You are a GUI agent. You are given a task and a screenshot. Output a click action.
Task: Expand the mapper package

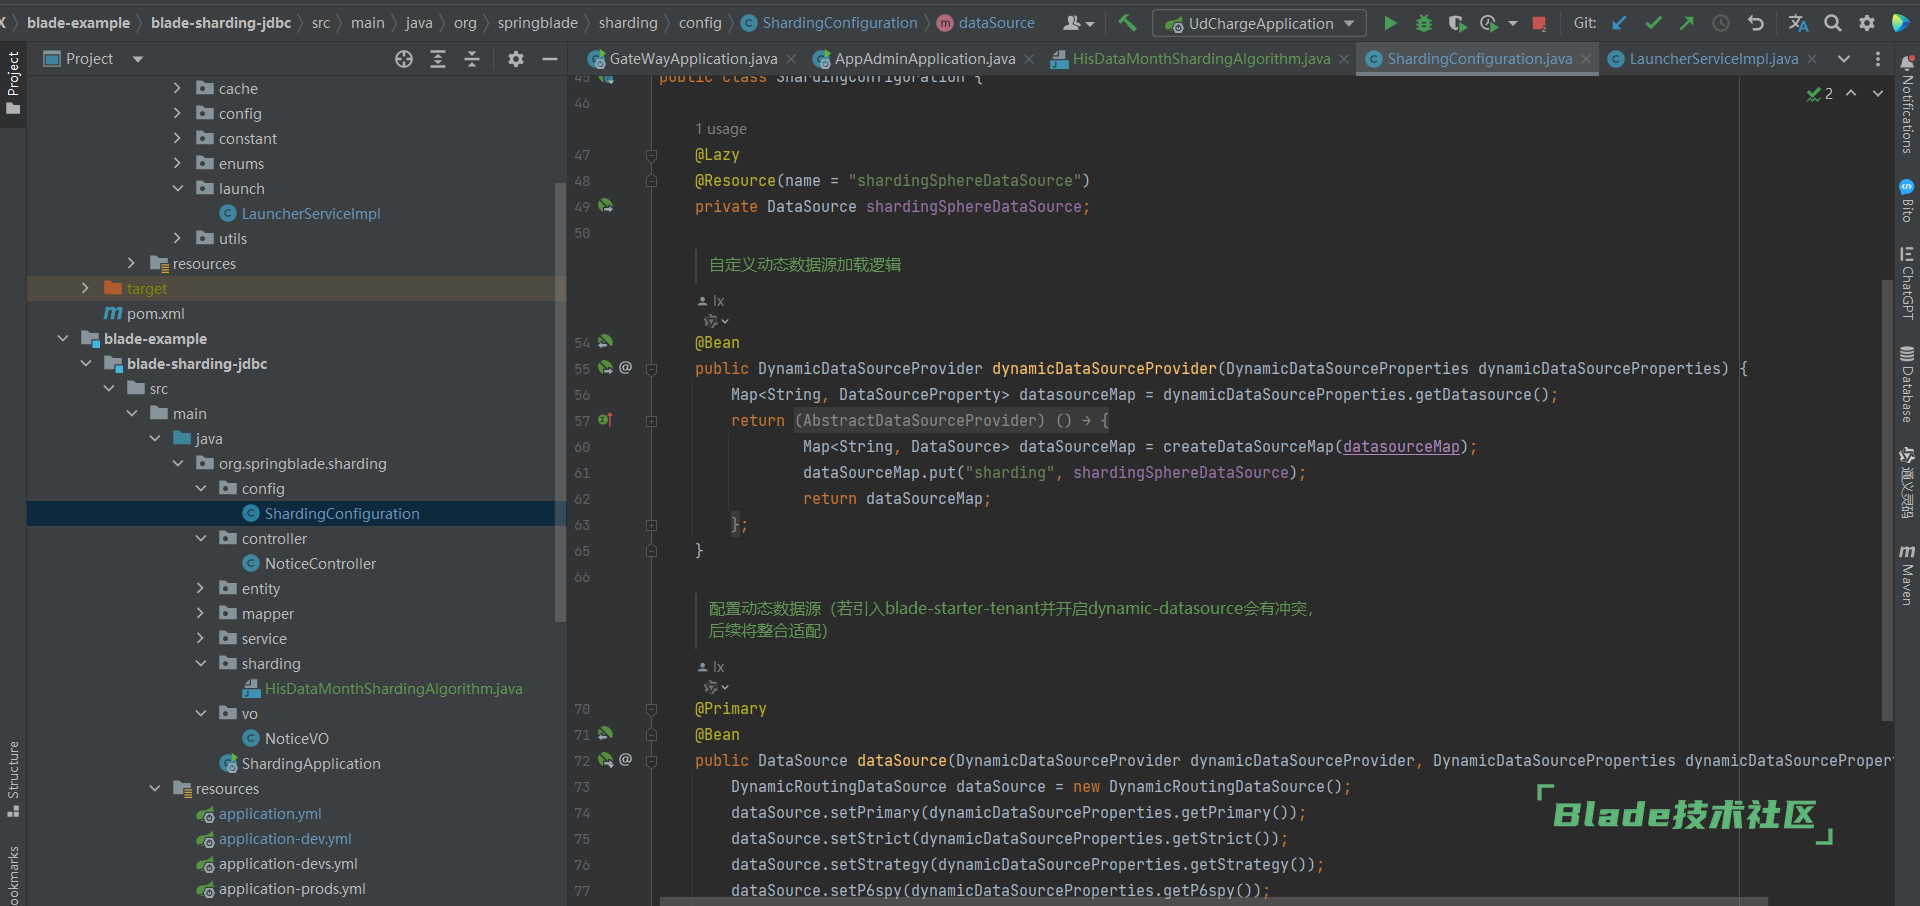(200, 613)
